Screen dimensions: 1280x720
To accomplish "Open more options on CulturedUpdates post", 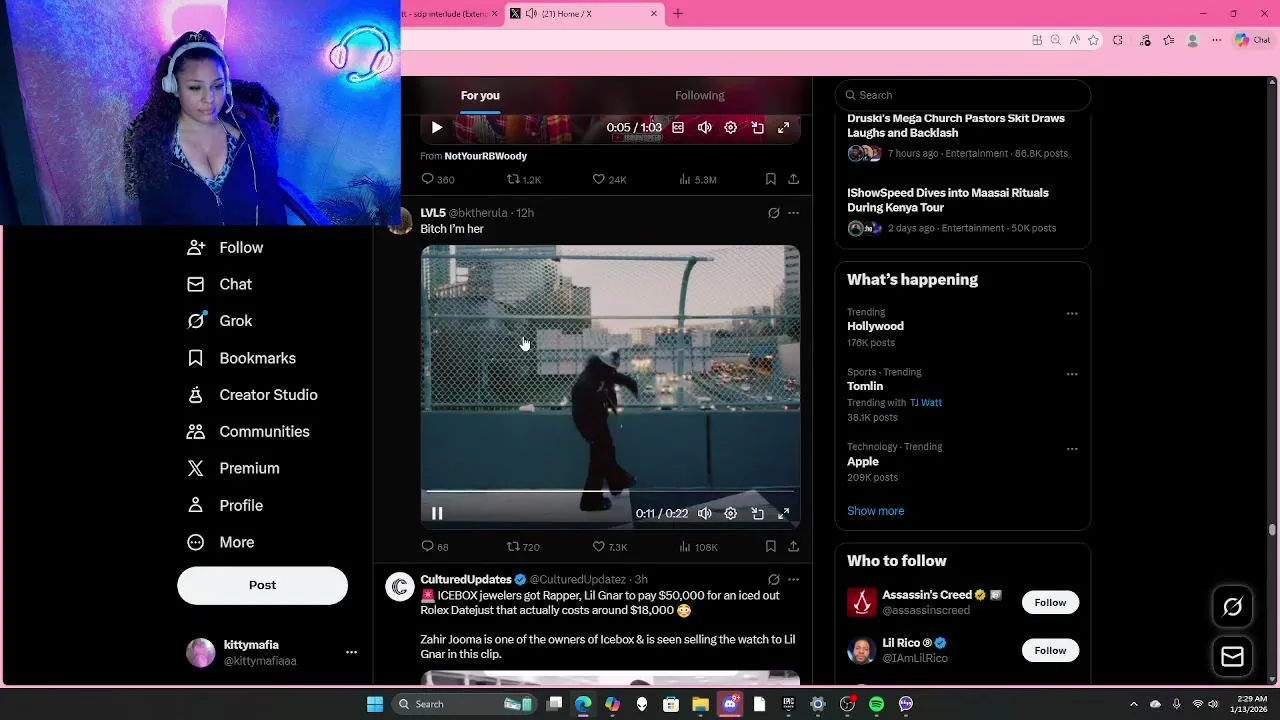I will point(793,579).
